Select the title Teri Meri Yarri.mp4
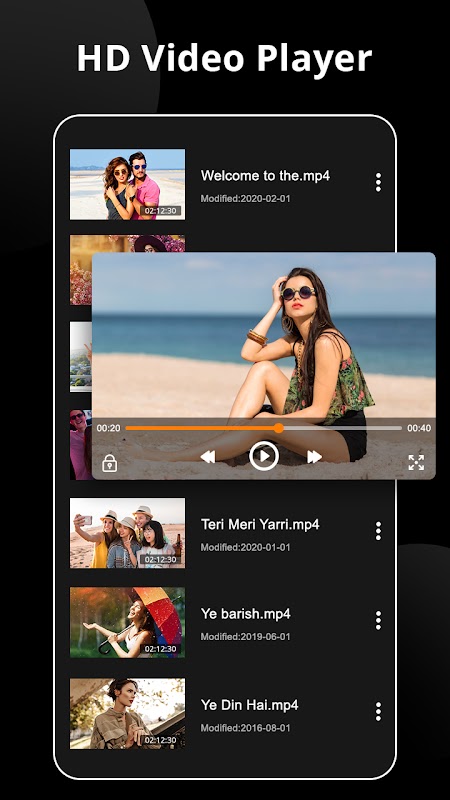Screen dimensions: 450x800 (260, 524)
